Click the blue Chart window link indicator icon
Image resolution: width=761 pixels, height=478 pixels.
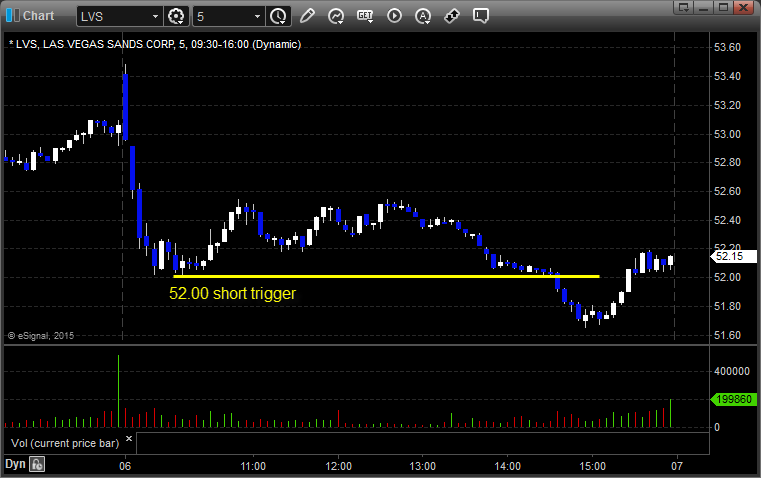pos(13,16)
